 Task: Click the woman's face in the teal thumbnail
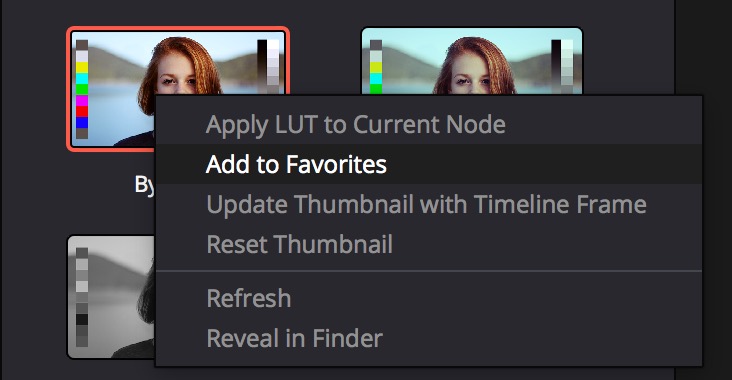coord(469,78)
